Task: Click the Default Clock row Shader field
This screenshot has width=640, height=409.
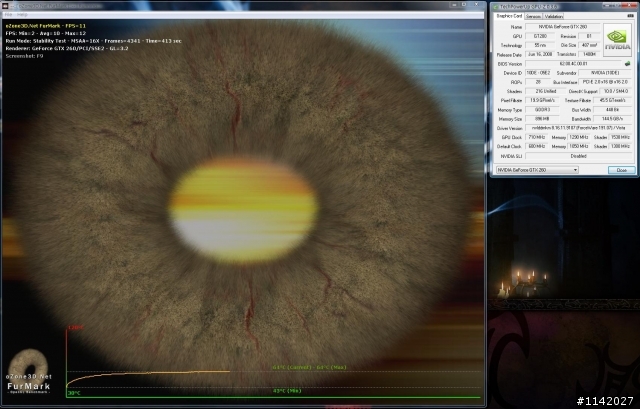Action: pos(620,146)
